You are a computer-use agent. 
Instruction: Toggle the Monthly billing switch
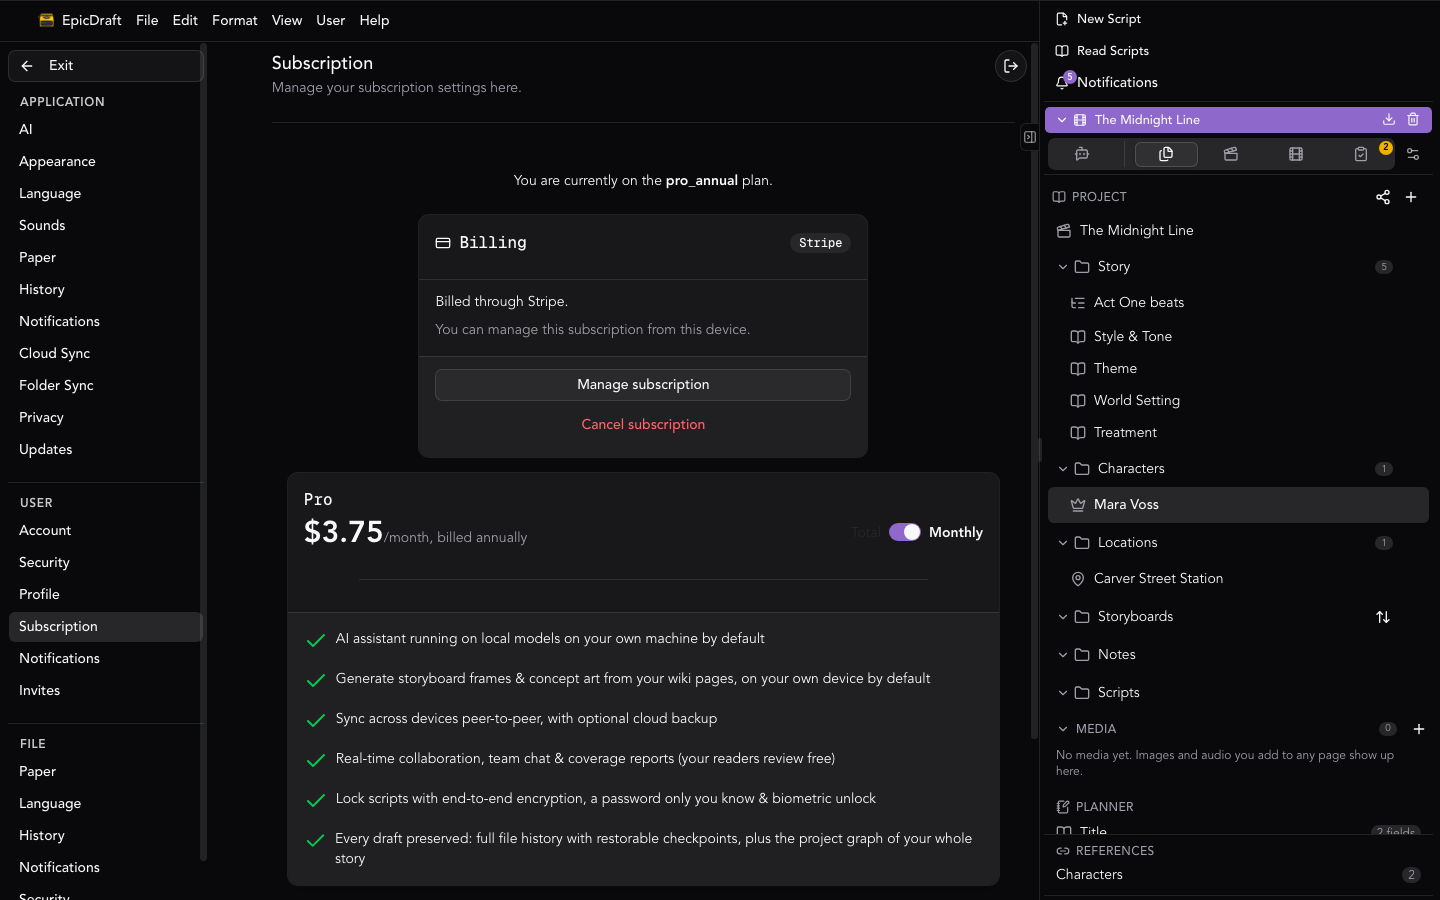point(905,532)
